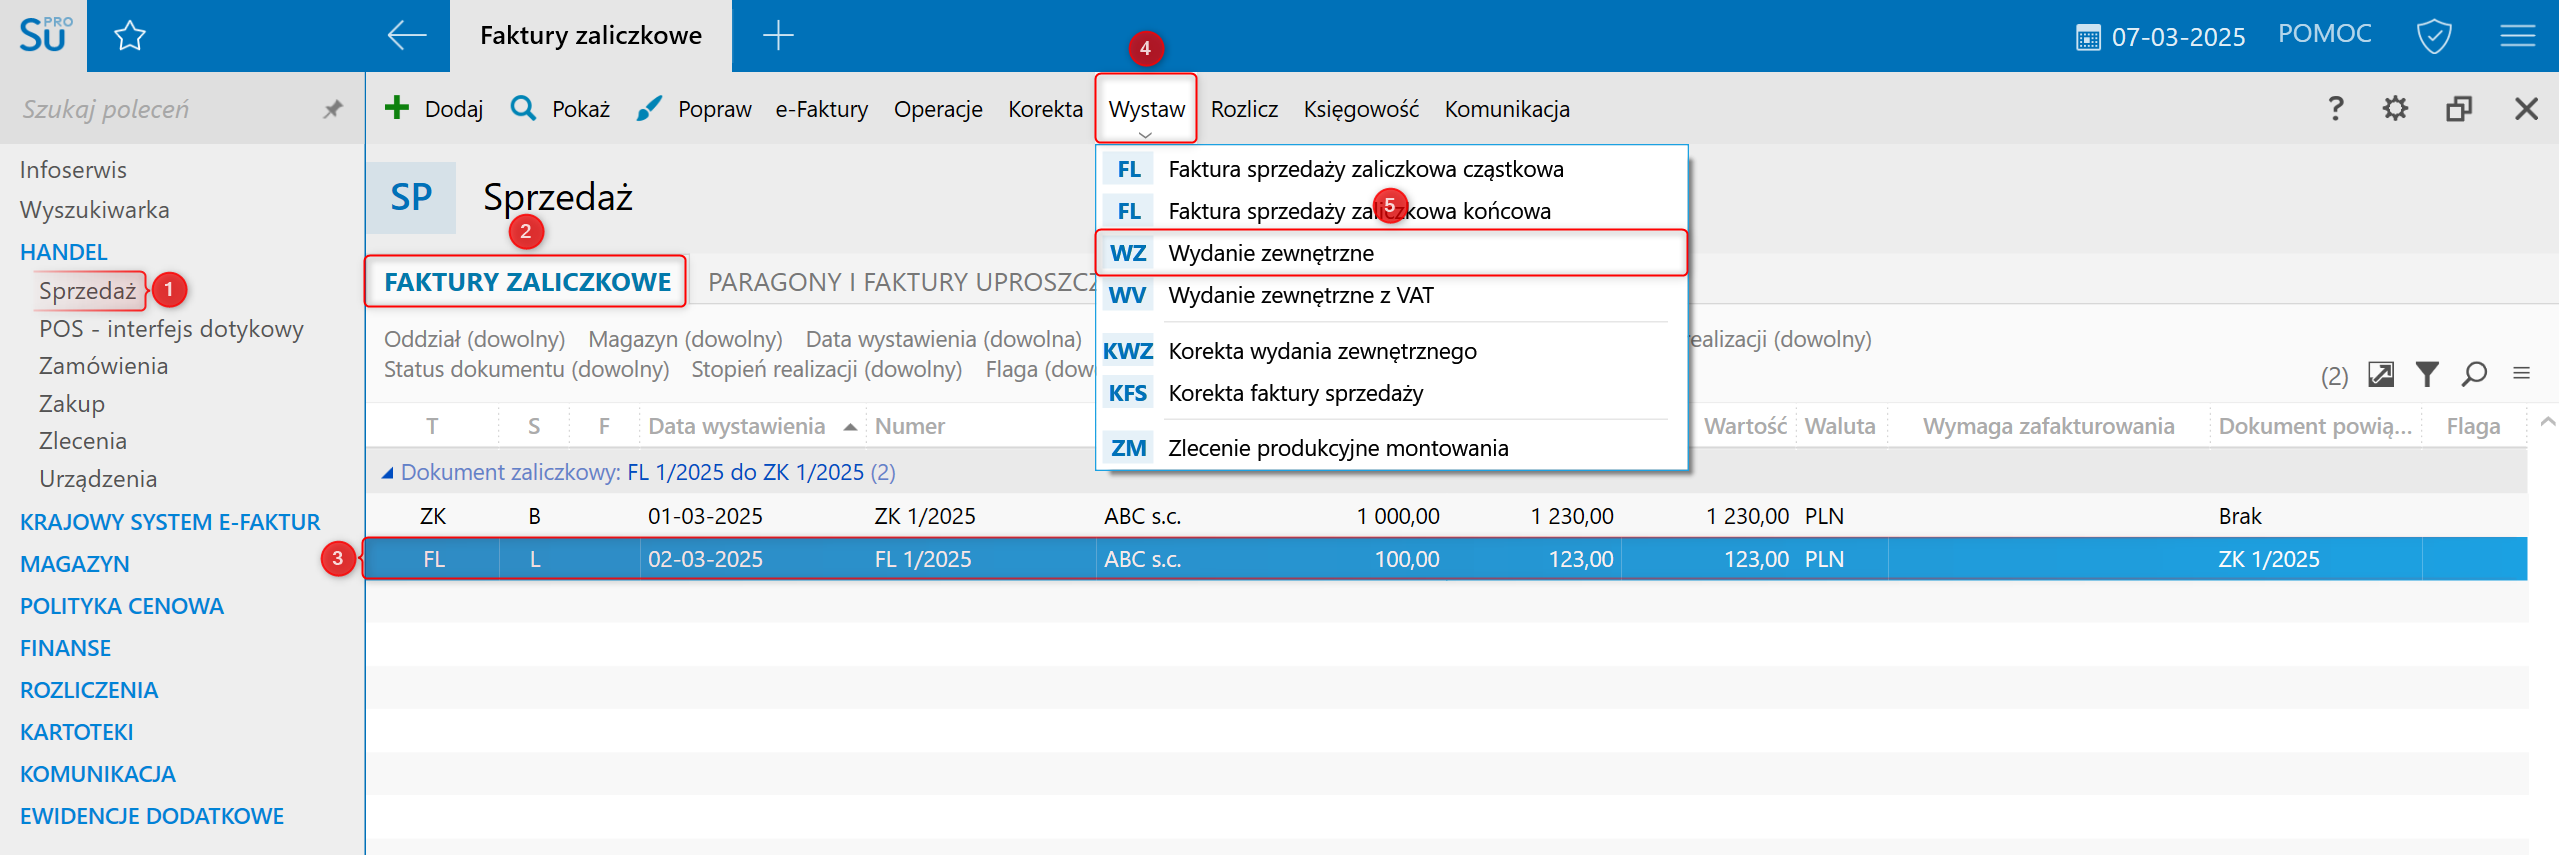The image size is (2559, 855).
Task: Pin the command search panel
Action: pyautogui.click(x=333, y=109)
